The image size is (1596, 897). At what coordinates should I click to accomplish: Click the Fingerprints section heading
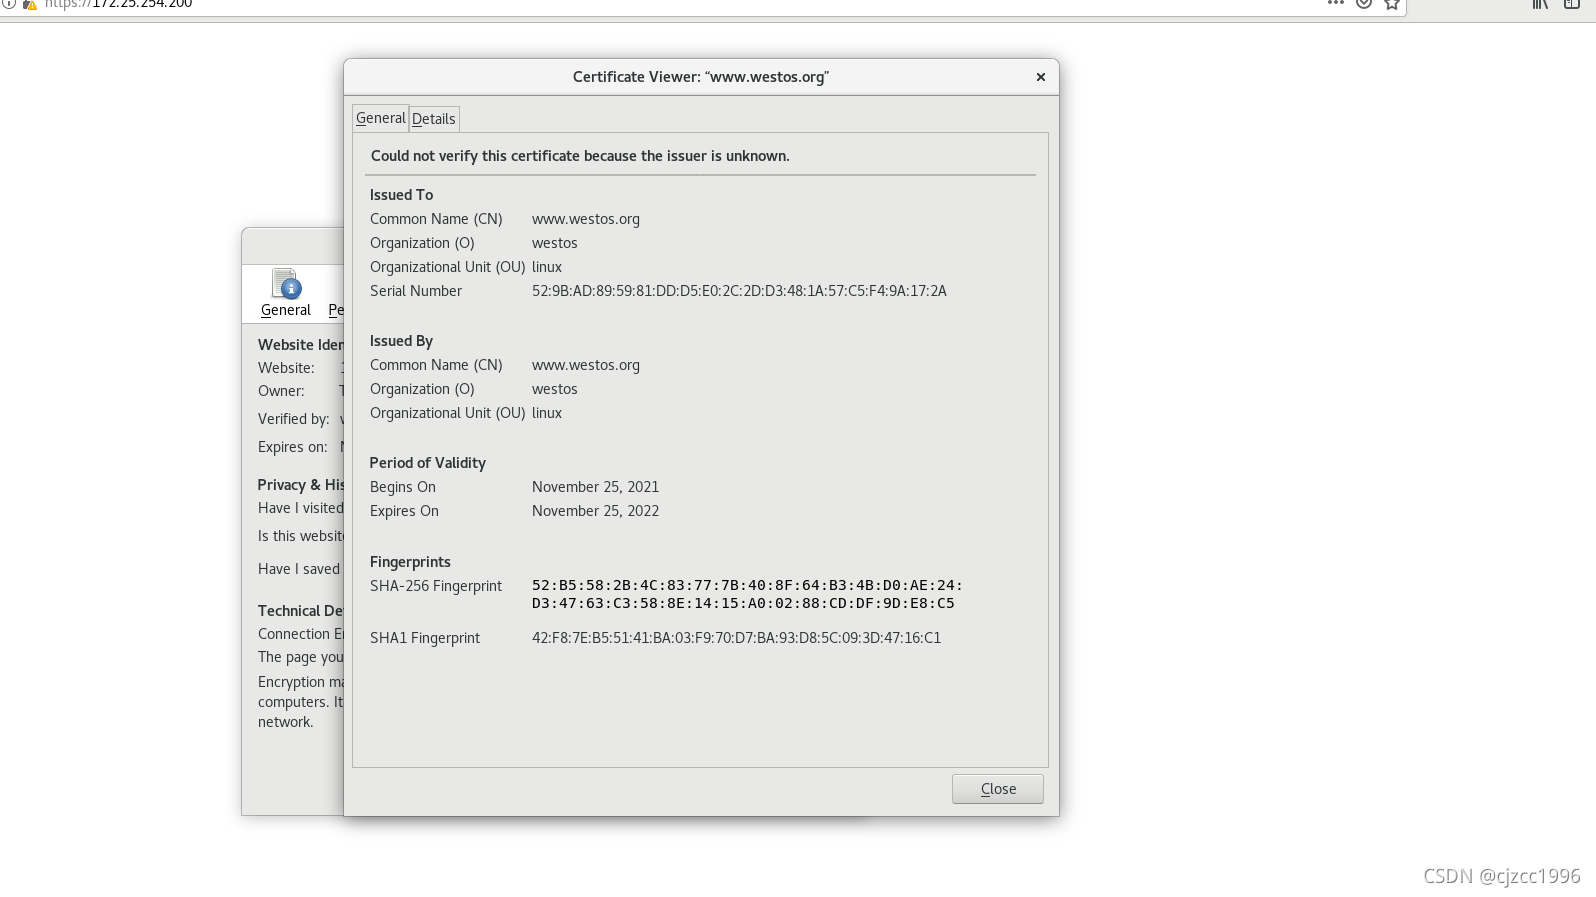410,562
